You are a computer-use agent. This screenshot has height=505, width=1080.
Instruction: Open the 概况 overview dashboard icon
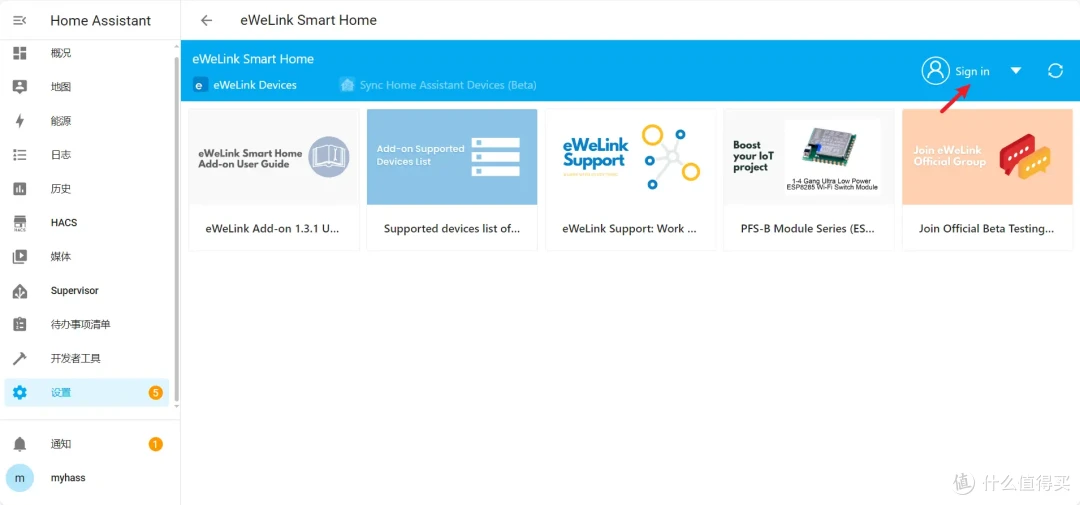(x=20, y=53)
